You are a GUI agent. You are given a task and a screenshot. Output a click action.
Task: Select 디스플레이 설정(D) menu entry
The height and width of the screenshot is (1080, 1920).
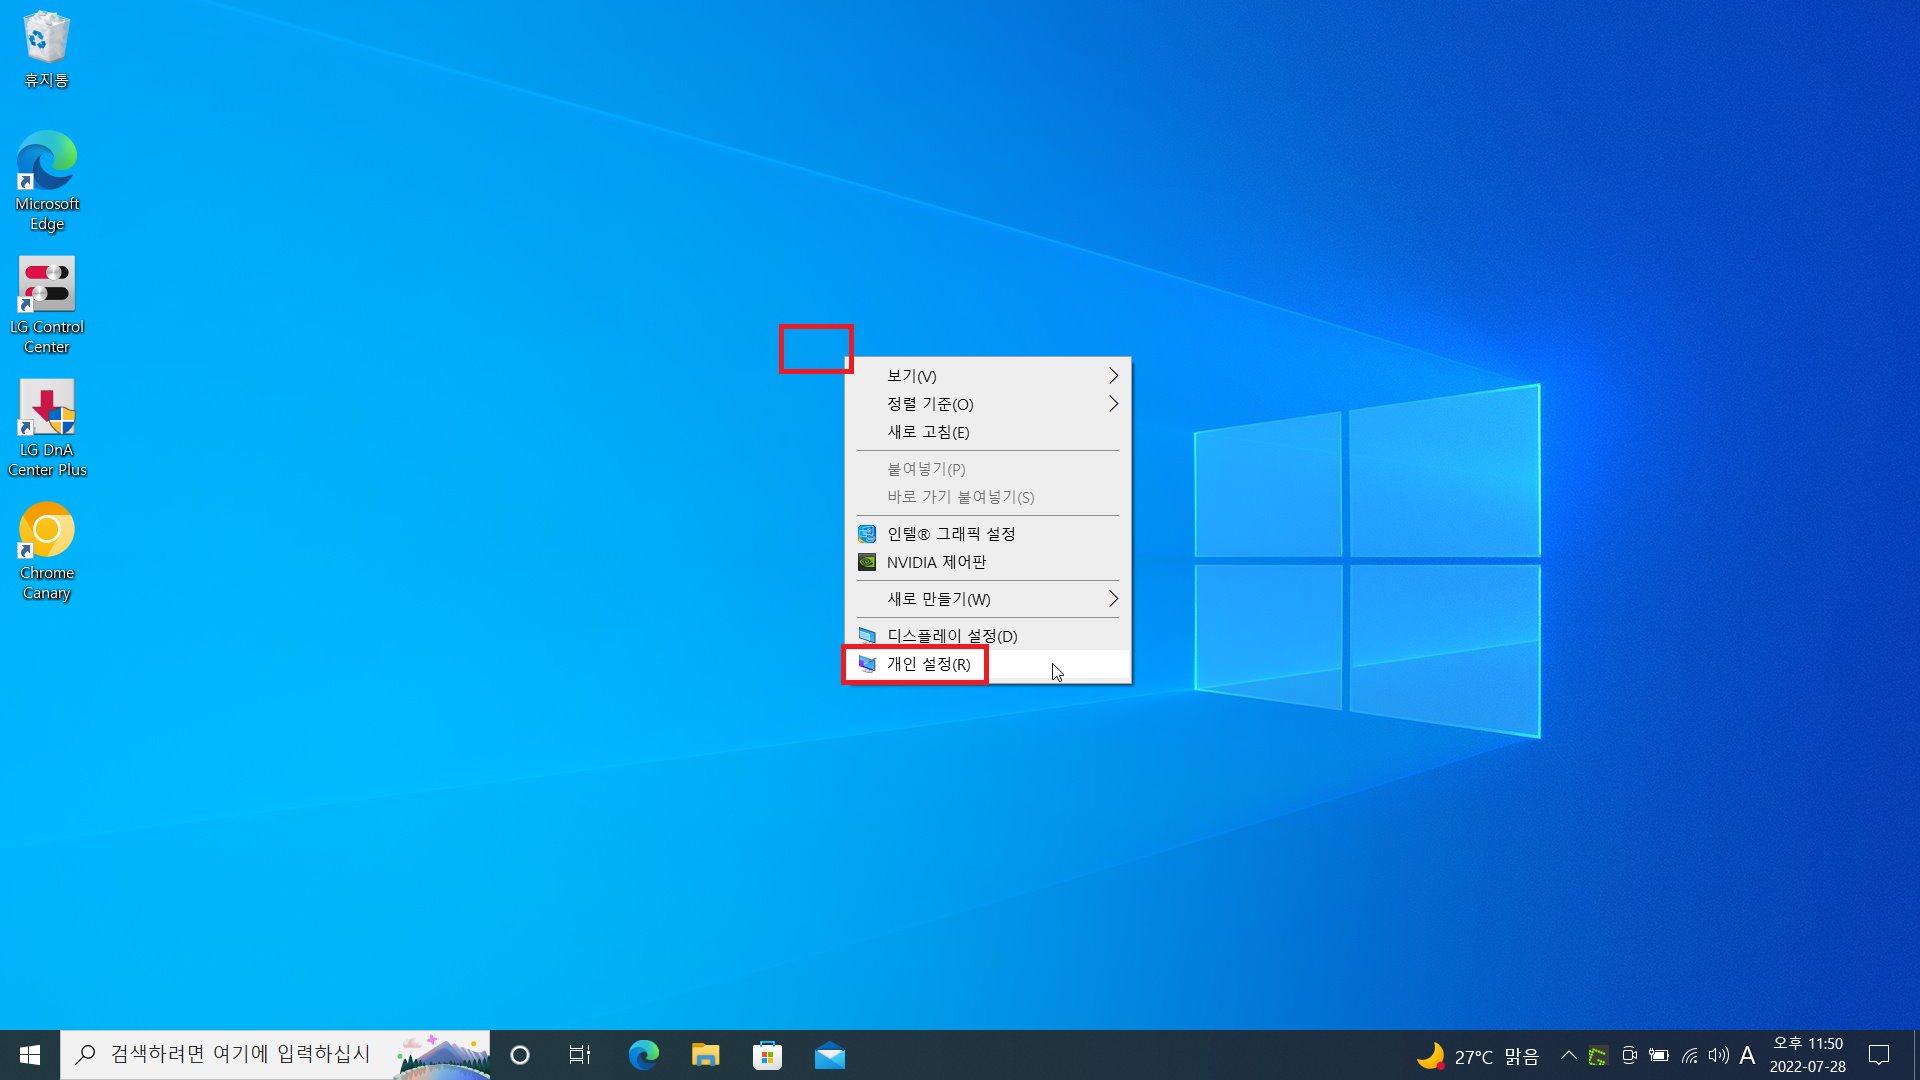[x=951, y=636]
